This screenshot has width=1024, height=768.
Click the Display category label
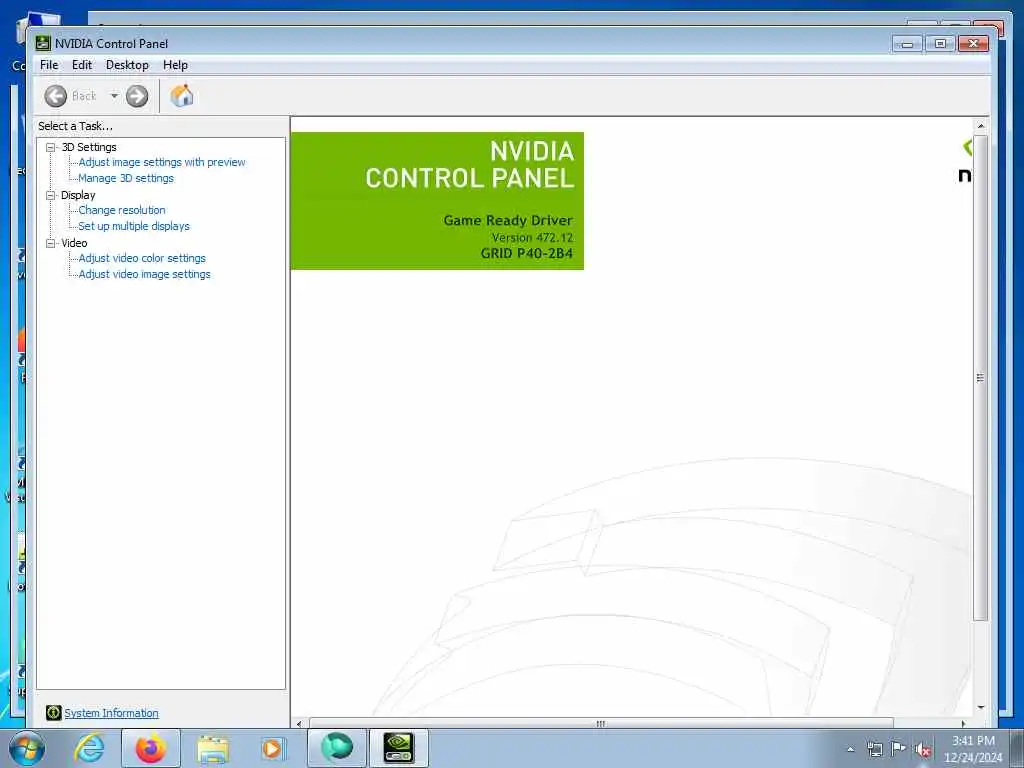78,195
